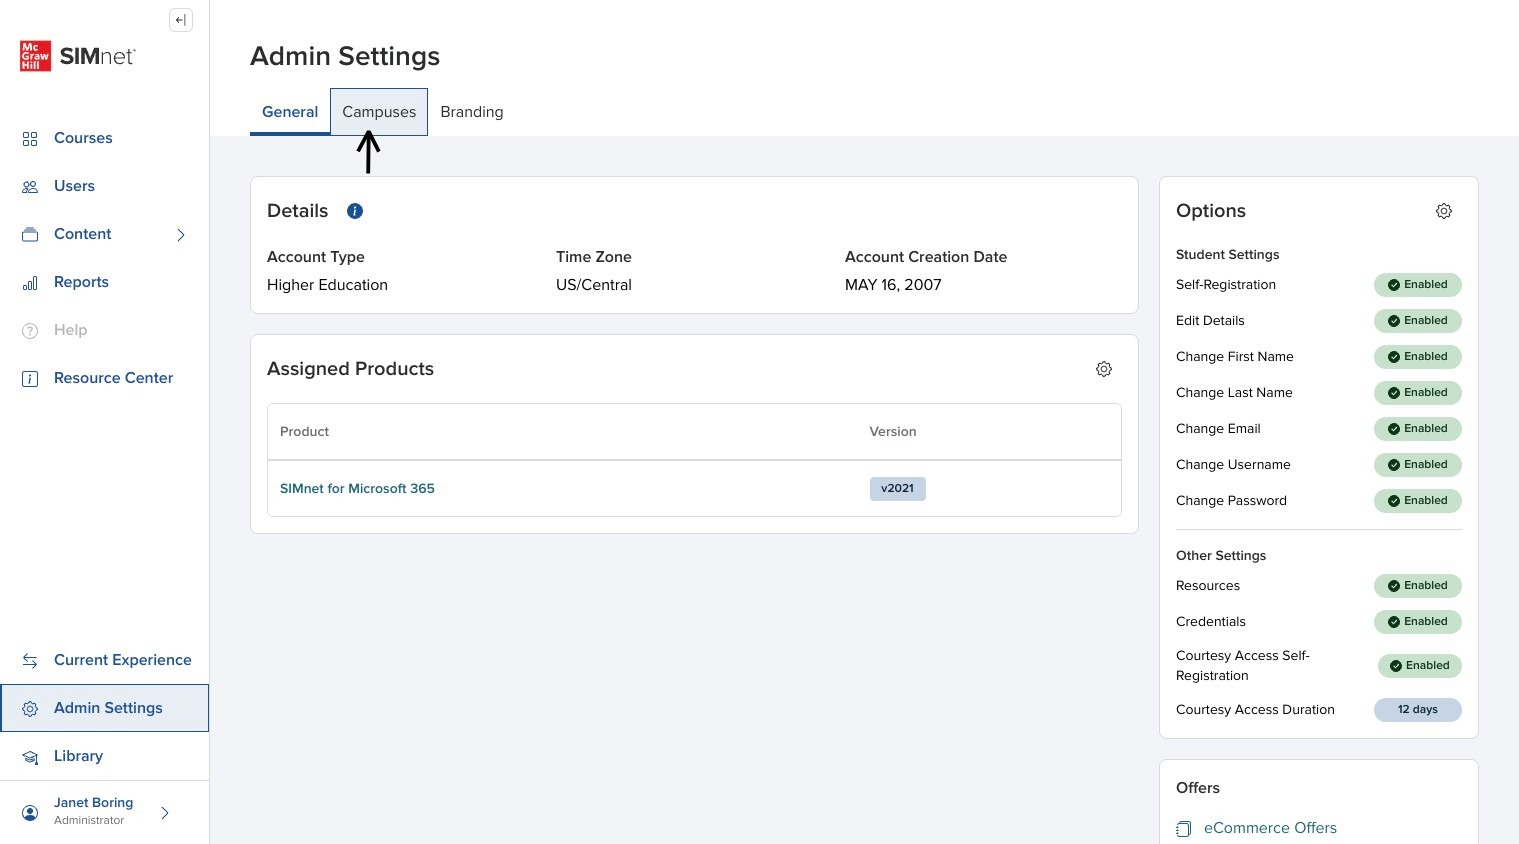Screen dimensions: 1519x844
Task: Click the Details info icon
Action: point(355,211)
